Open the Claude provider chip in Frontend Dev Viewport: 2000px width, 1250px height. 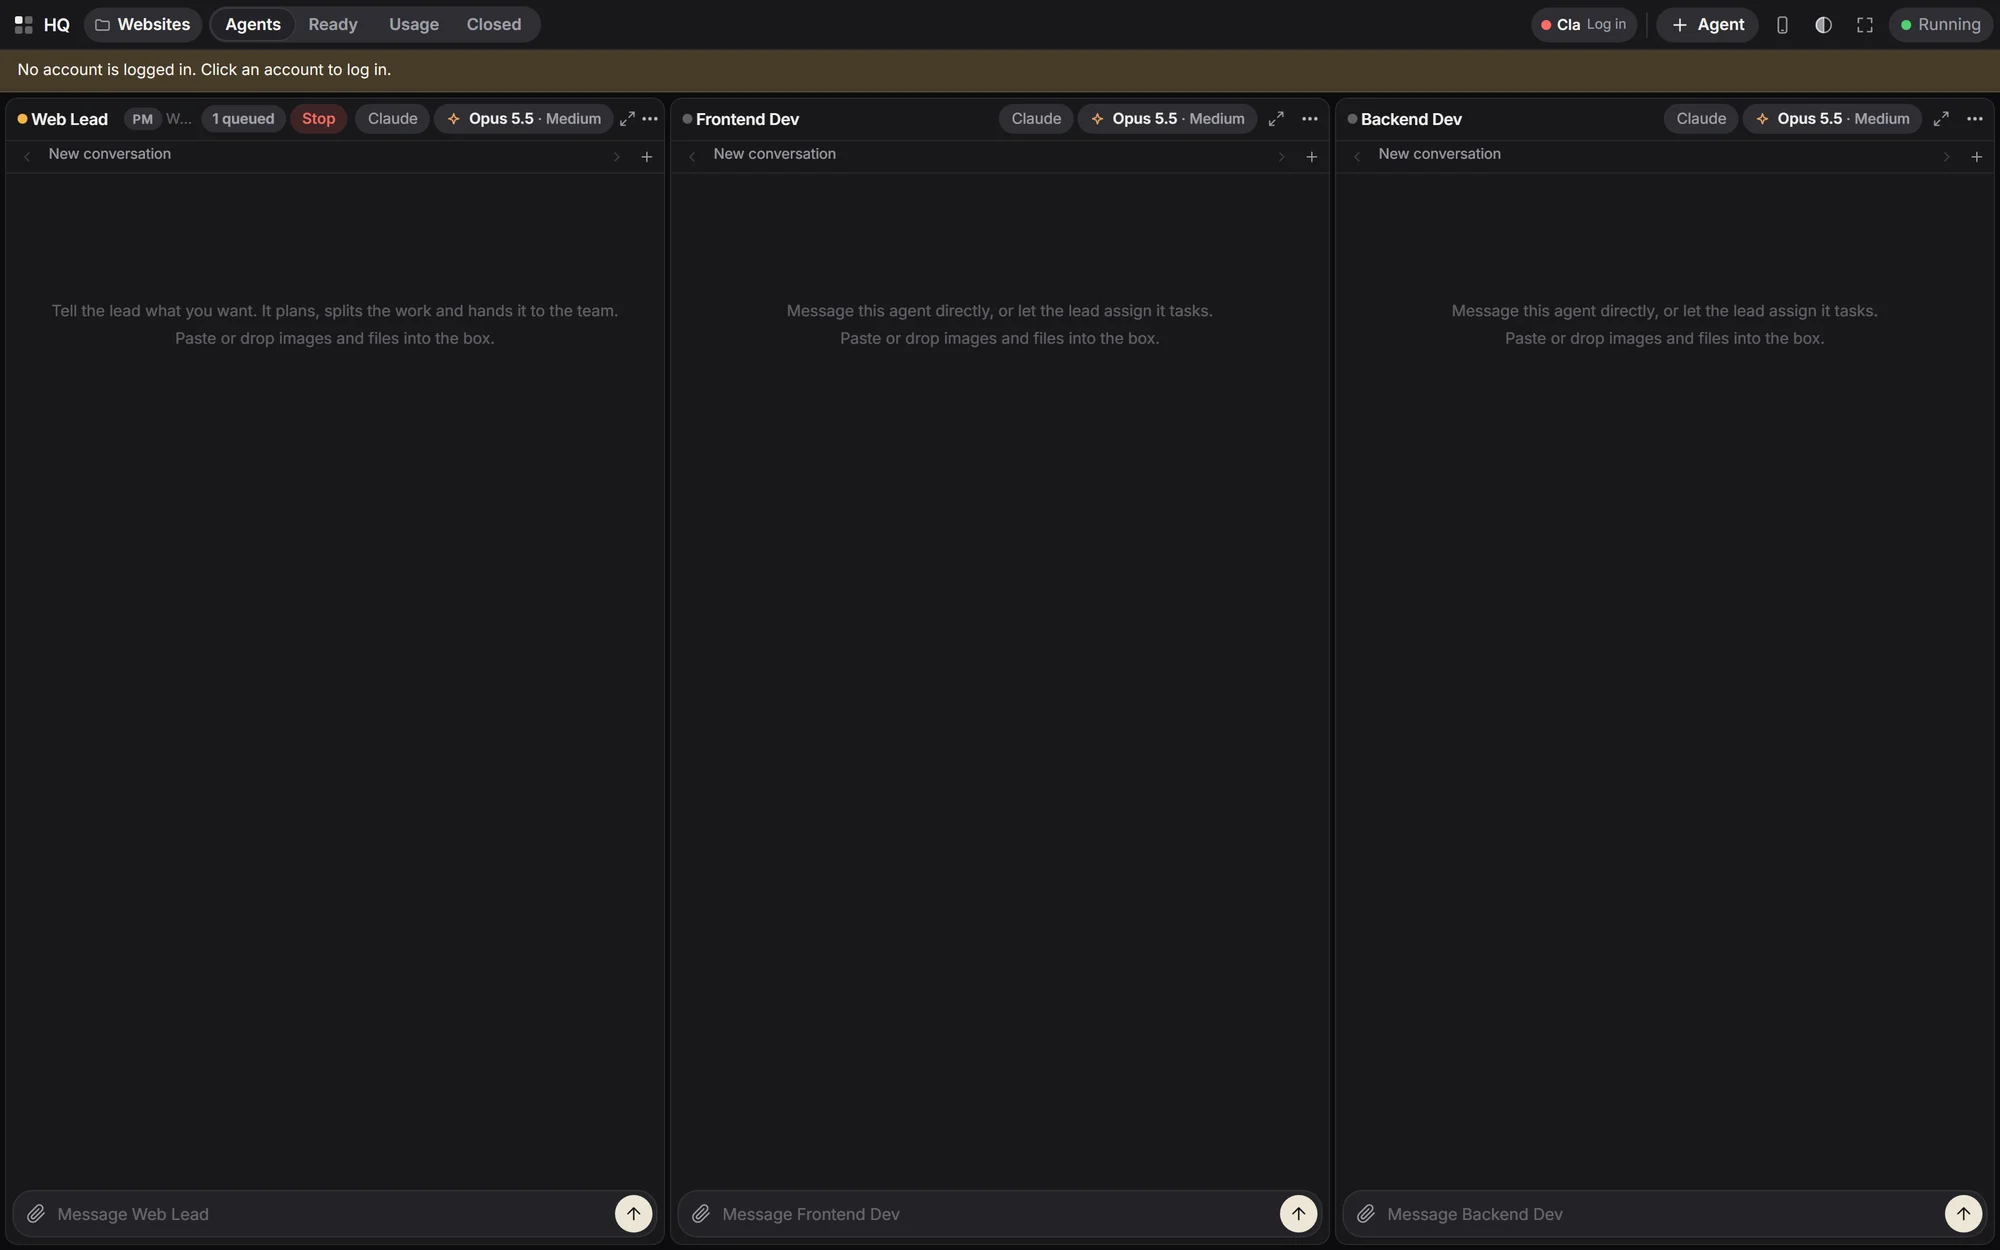(1036, 119)
